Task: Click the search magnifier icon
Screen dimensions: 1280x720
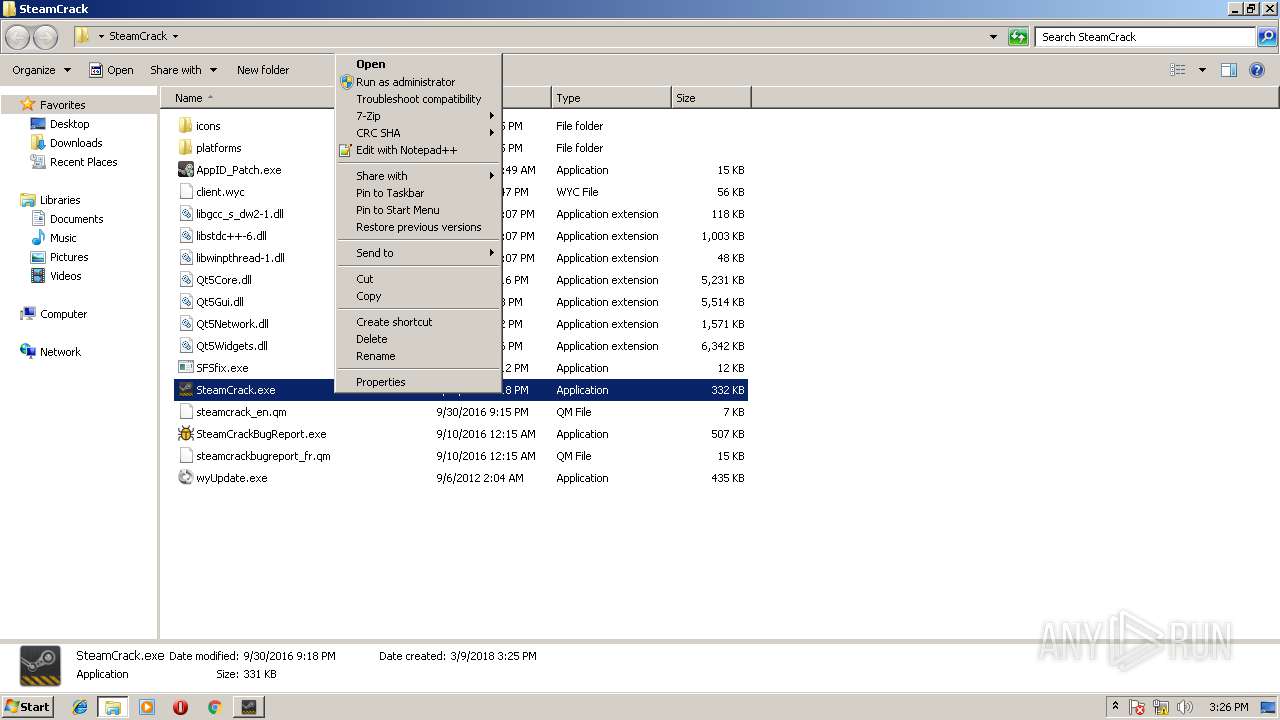Action: tap(1267, 37)
